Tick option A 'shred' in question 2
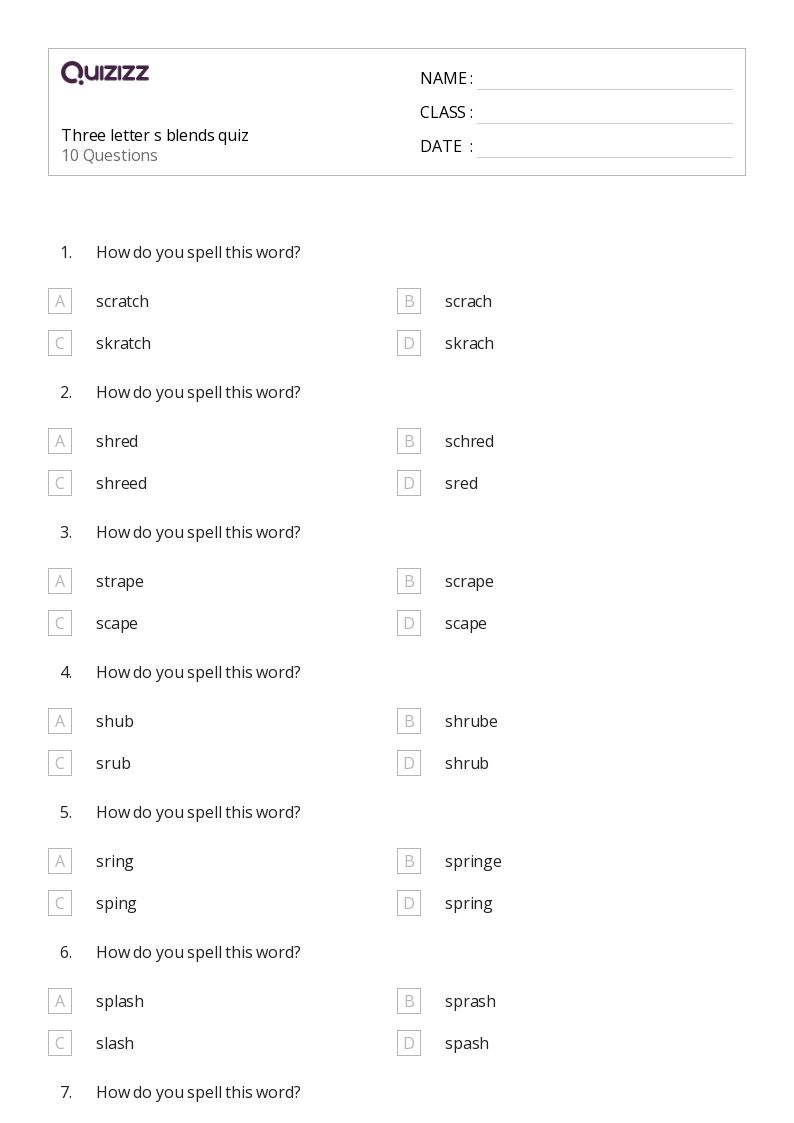 click(60, 441)
